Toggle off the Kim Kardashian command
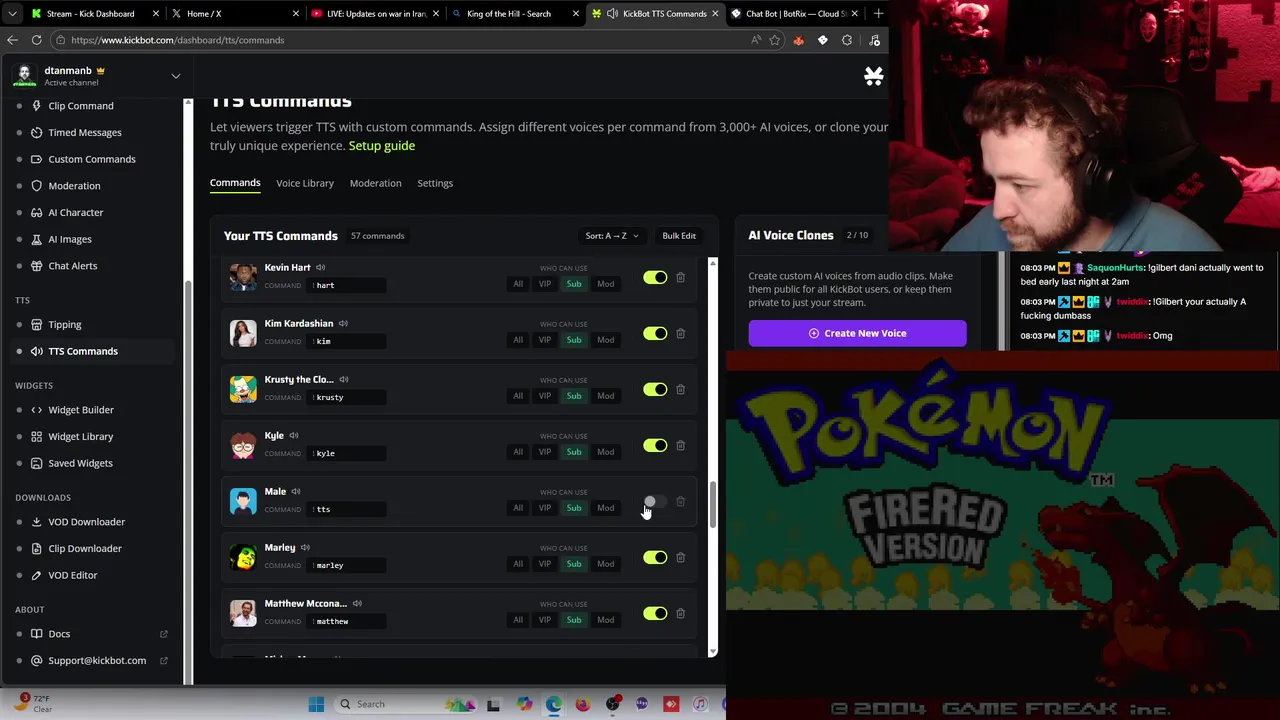This screenshot has height=720, width=1280. (x=655, y=333)
